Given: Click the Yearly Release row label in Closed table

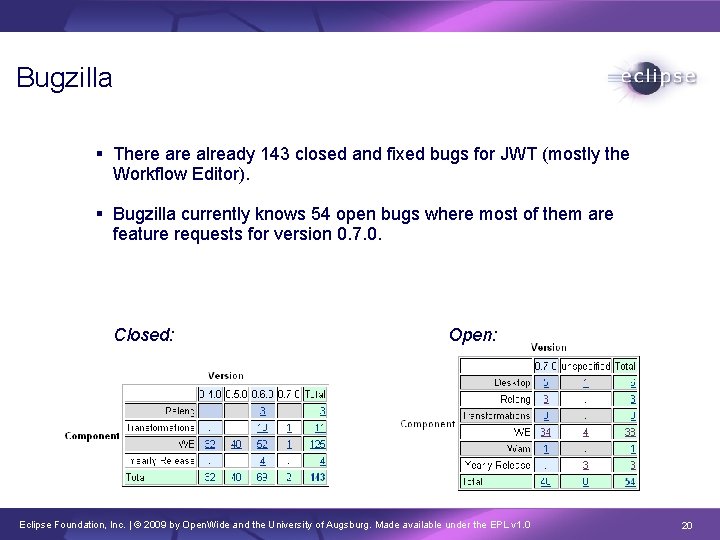Looking at the screenshot, I should (161, 461).
